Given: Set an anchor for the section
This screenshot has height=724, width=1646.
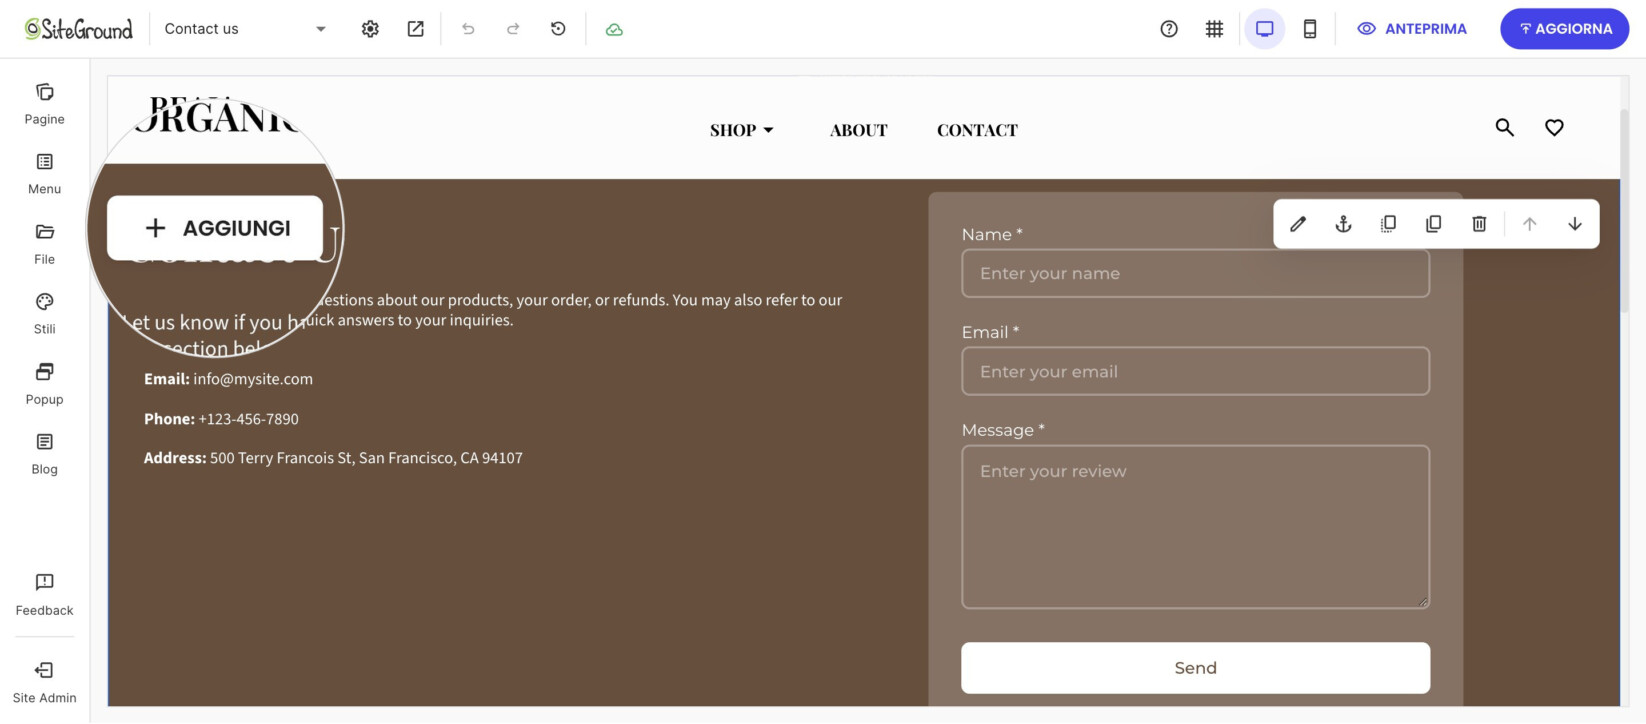Looking at the screenshot, I should pos(1343,224).
